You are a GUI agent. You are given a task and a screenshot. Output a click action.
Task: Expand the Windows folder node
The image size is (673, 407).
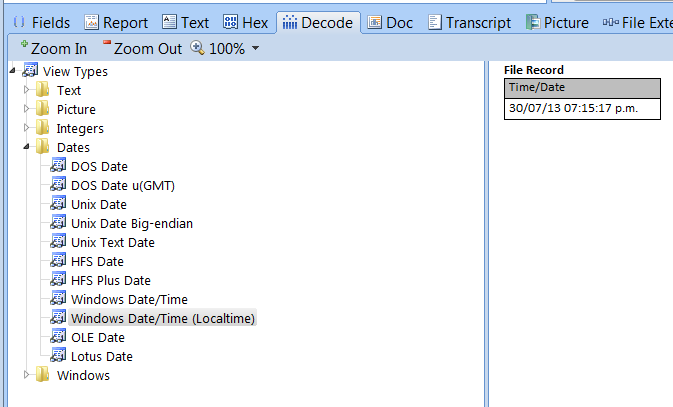(26, 375)
